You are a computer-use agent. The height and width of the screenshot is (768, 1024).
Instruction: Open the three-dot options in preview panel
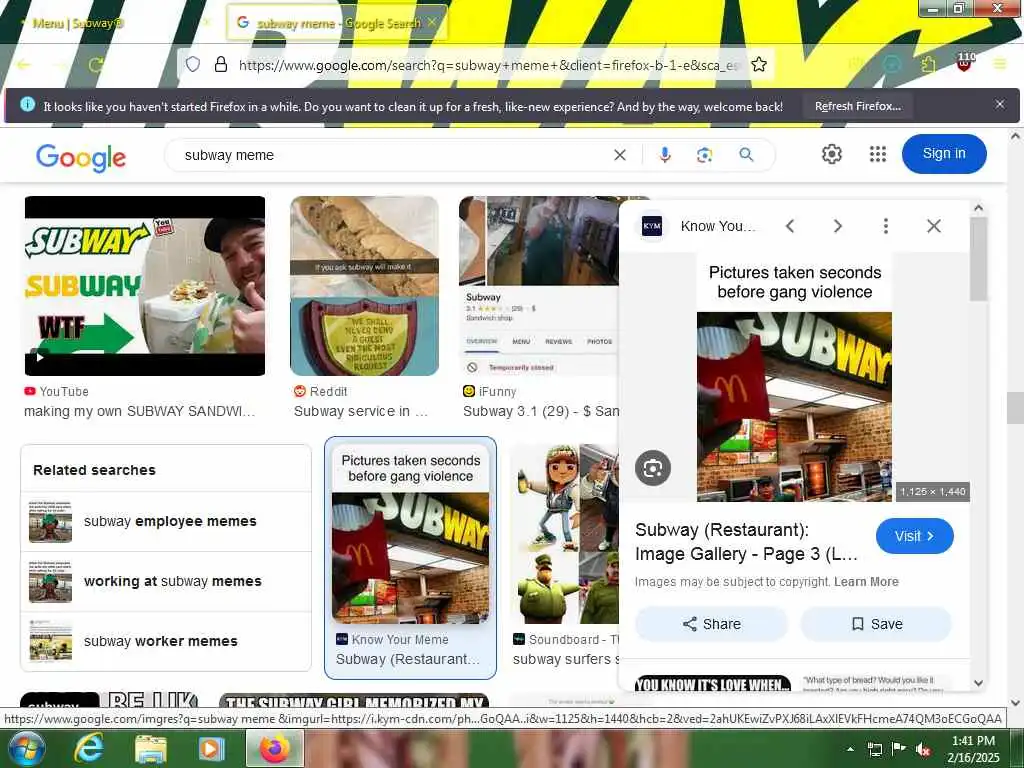tap(886, 226)
